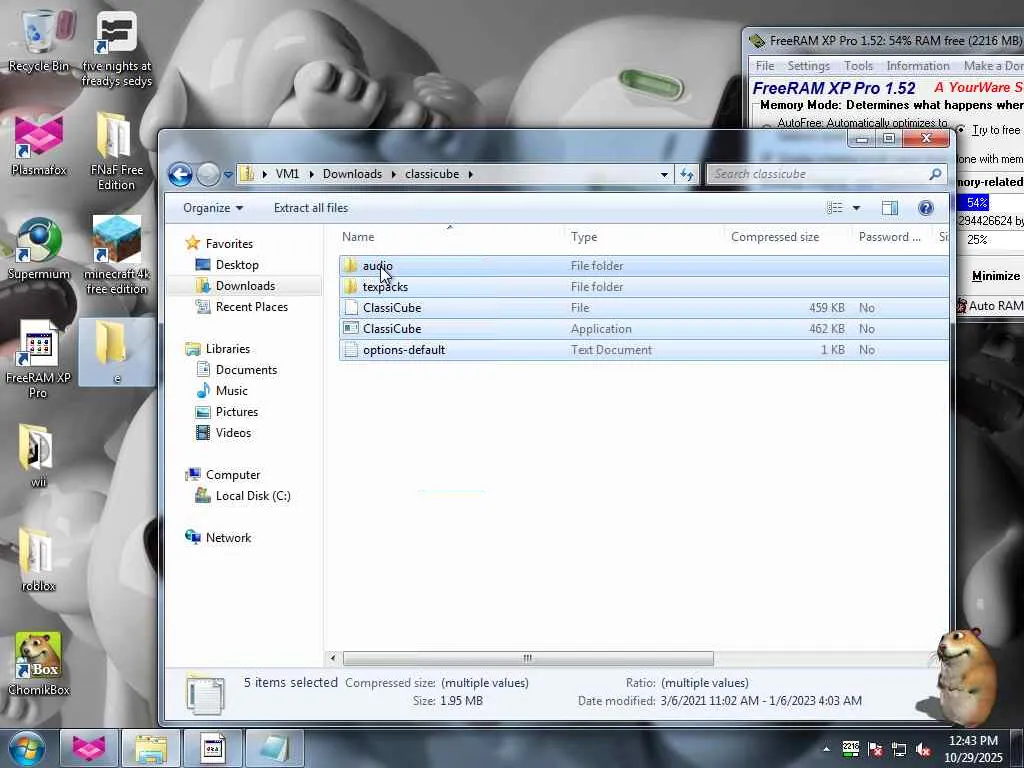Expand the VM1 breadcrumb arrow
This screenshot has width=1024, height=768.
point(312,174)
